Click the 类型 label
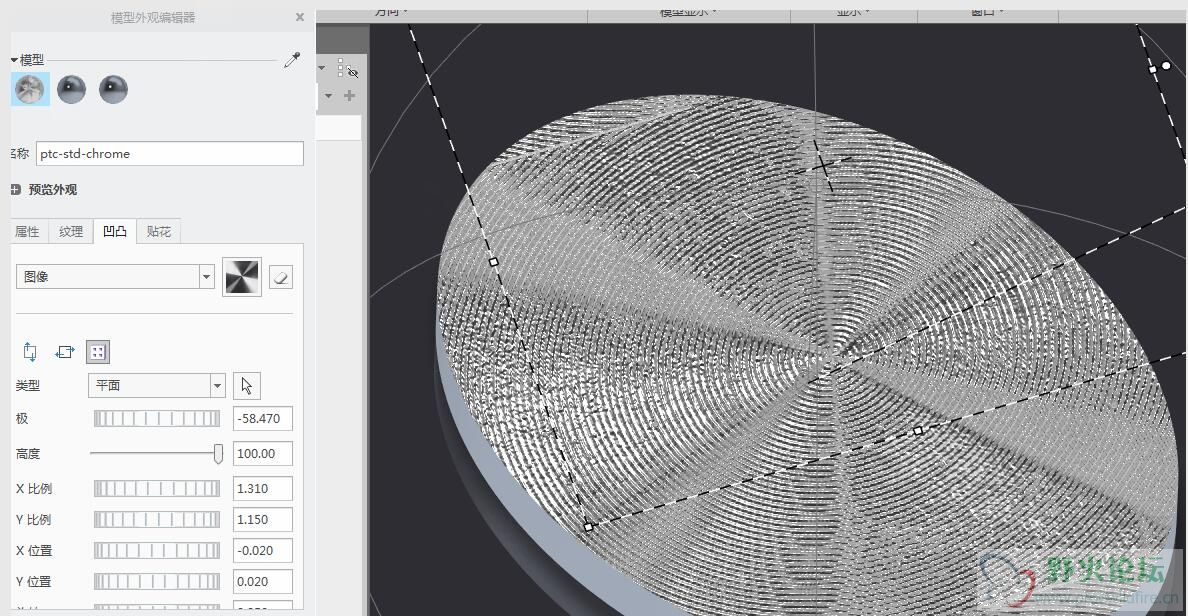1188x616 pixels. (x=28, y=386)
